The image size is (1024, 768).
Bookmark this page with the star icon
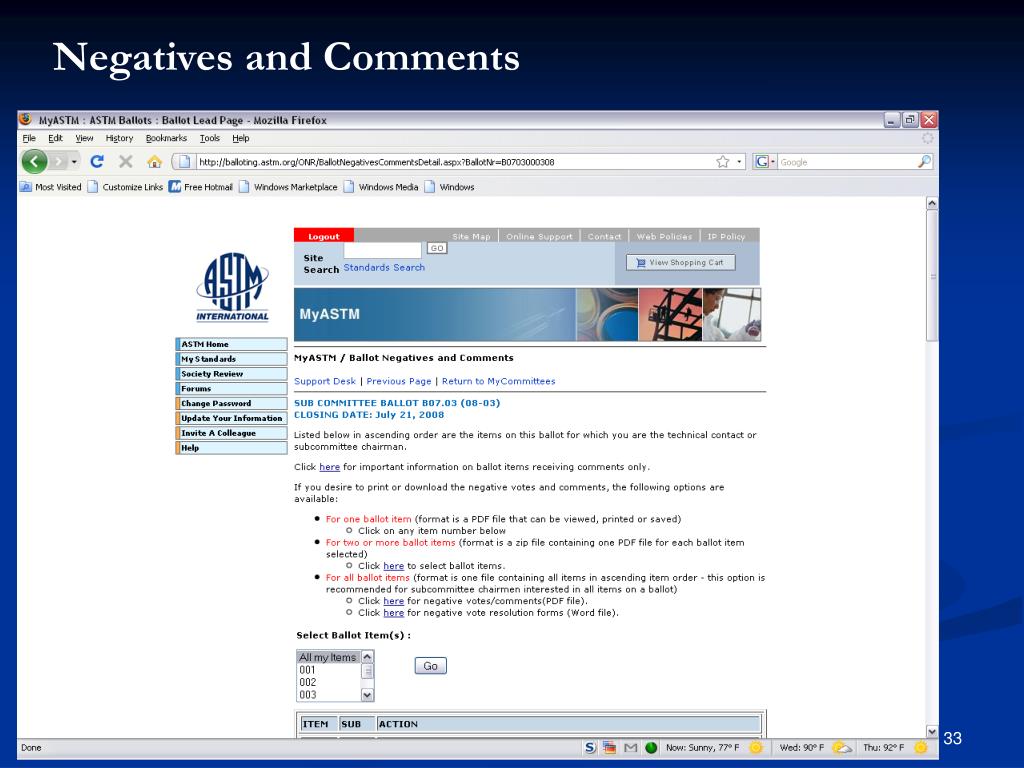722,161
